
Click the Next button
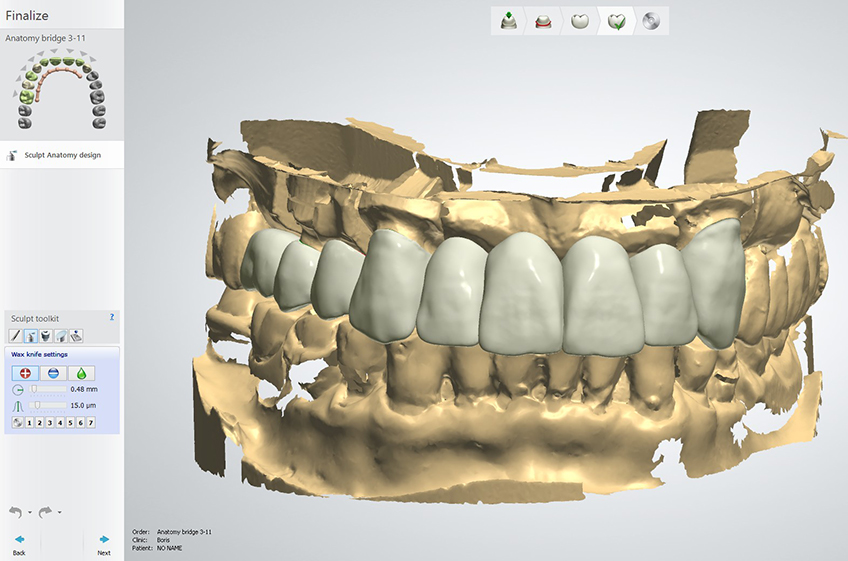point(104,544)
